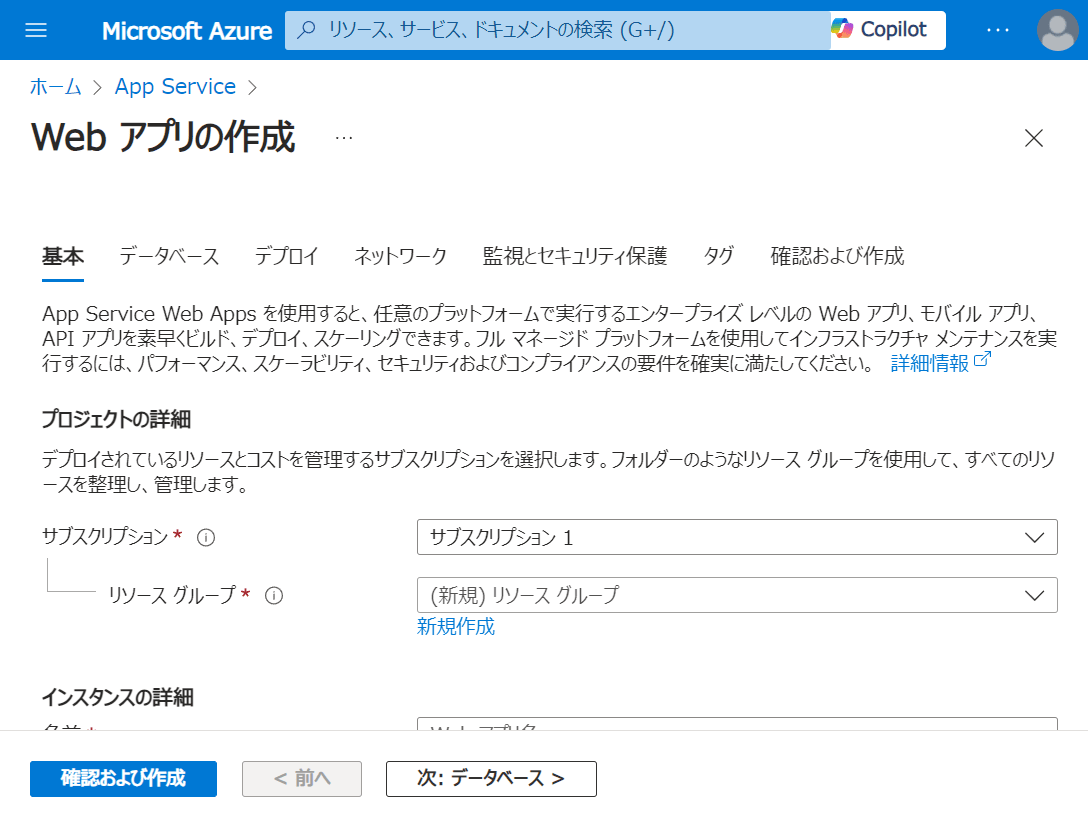Viewport: 1088px width, 827px height.
Task: Click the Microsoft Azure logo text
Action: click(187, 31)
